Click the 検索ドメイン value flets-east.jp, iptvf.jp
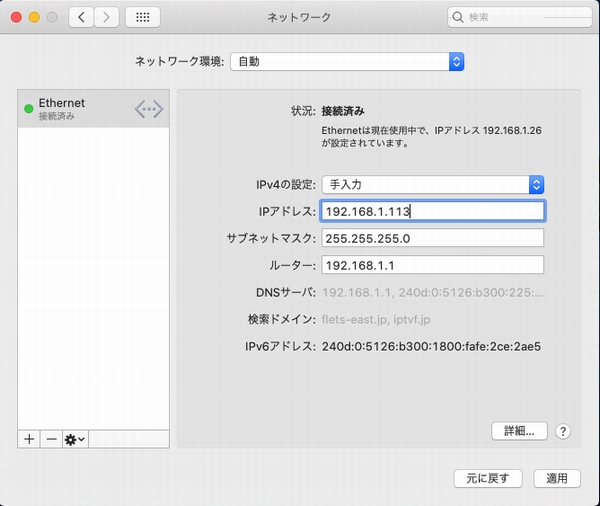 click(376, 320)
